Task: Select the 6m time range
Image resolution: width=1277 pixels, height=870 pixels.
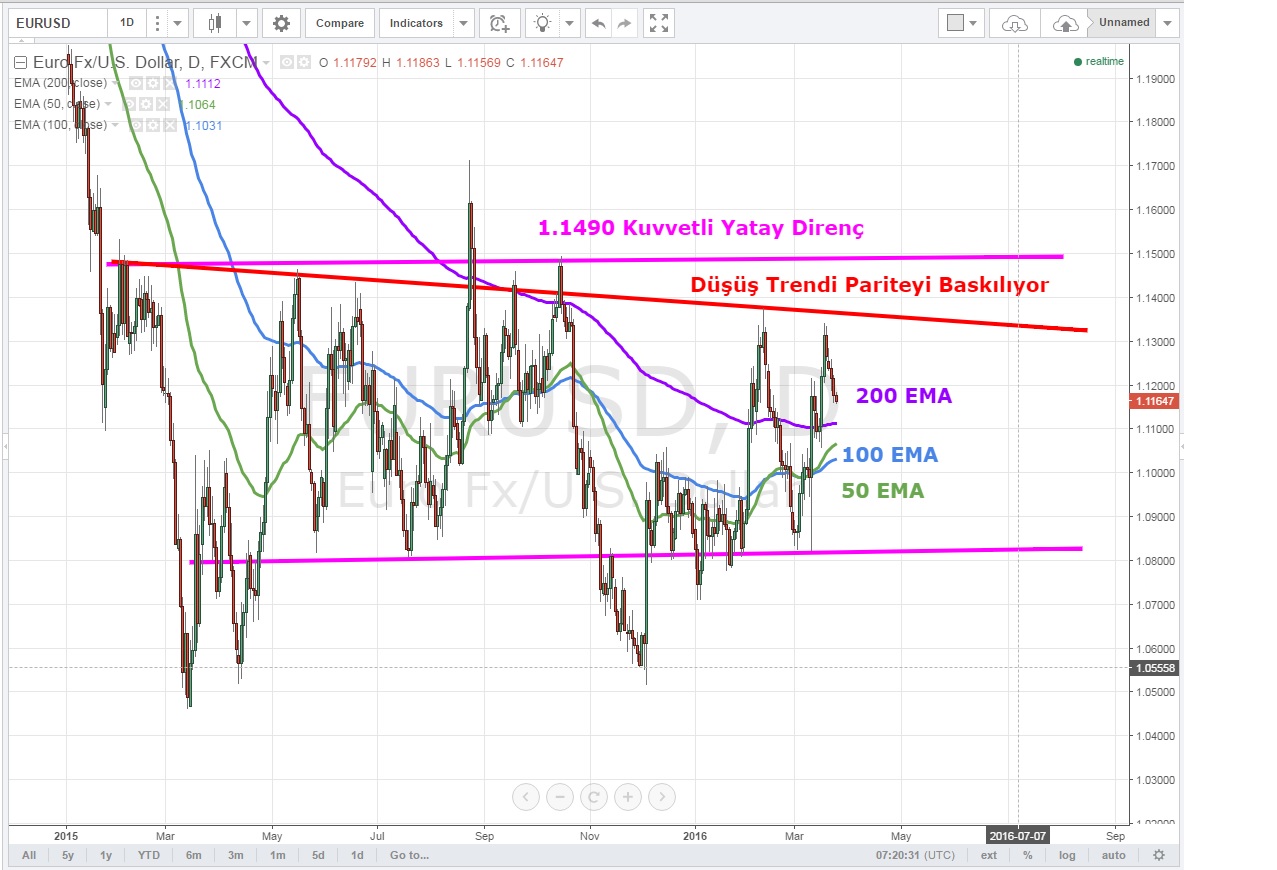Action: (193, 855)
